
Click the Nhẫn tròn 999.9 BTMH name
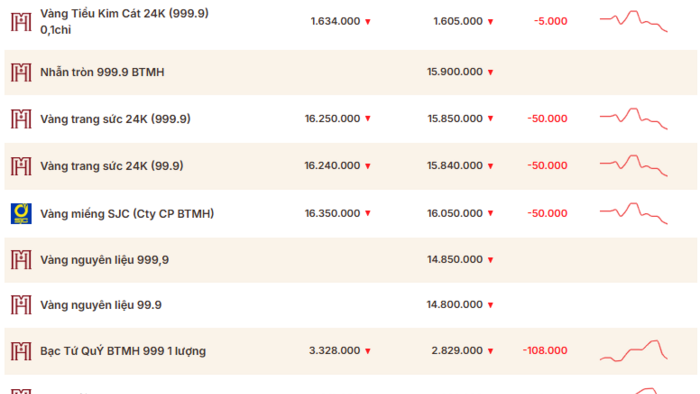click(102, 72)
